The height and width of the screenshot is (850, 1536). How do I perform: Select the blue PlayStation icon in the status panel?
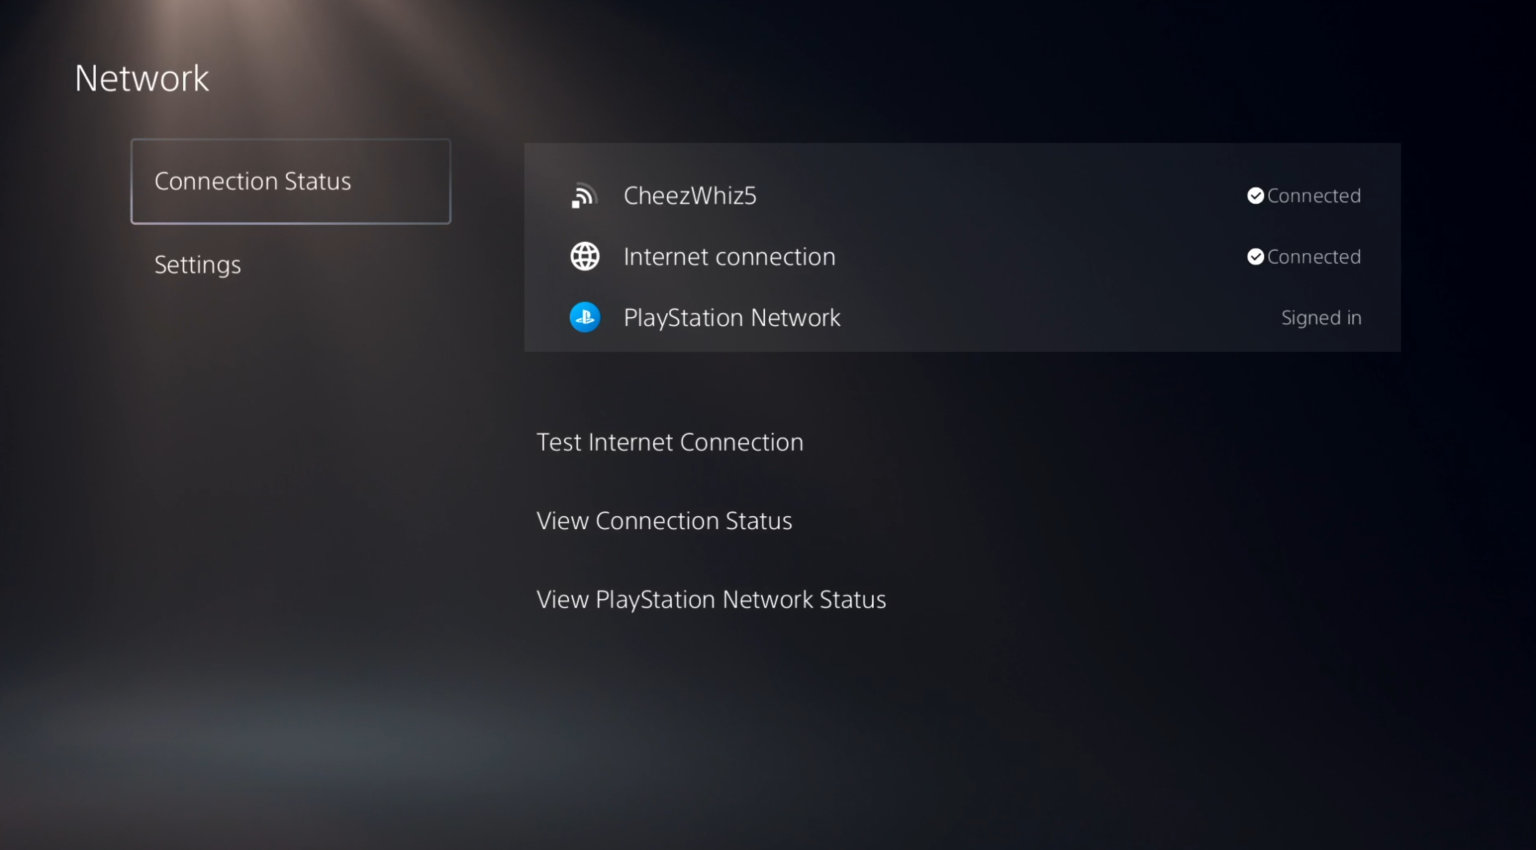pyautogui.click(x=585, y=317)
